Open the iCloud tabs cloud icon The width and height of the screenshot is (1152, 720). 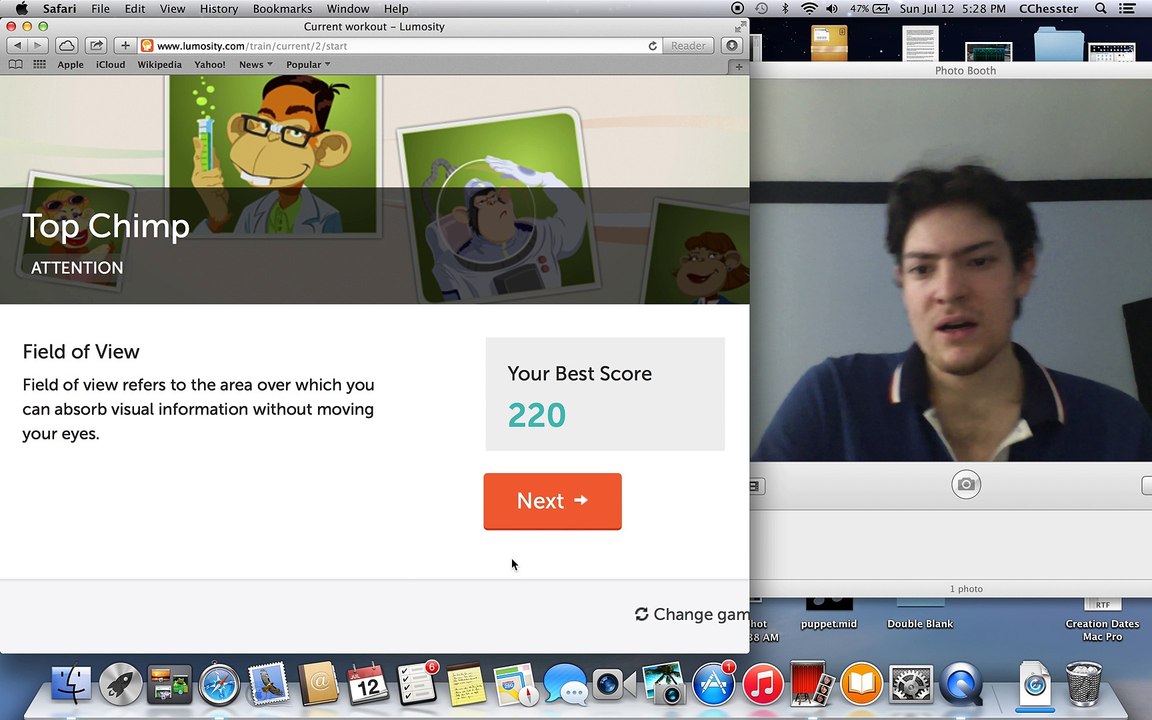67,46
